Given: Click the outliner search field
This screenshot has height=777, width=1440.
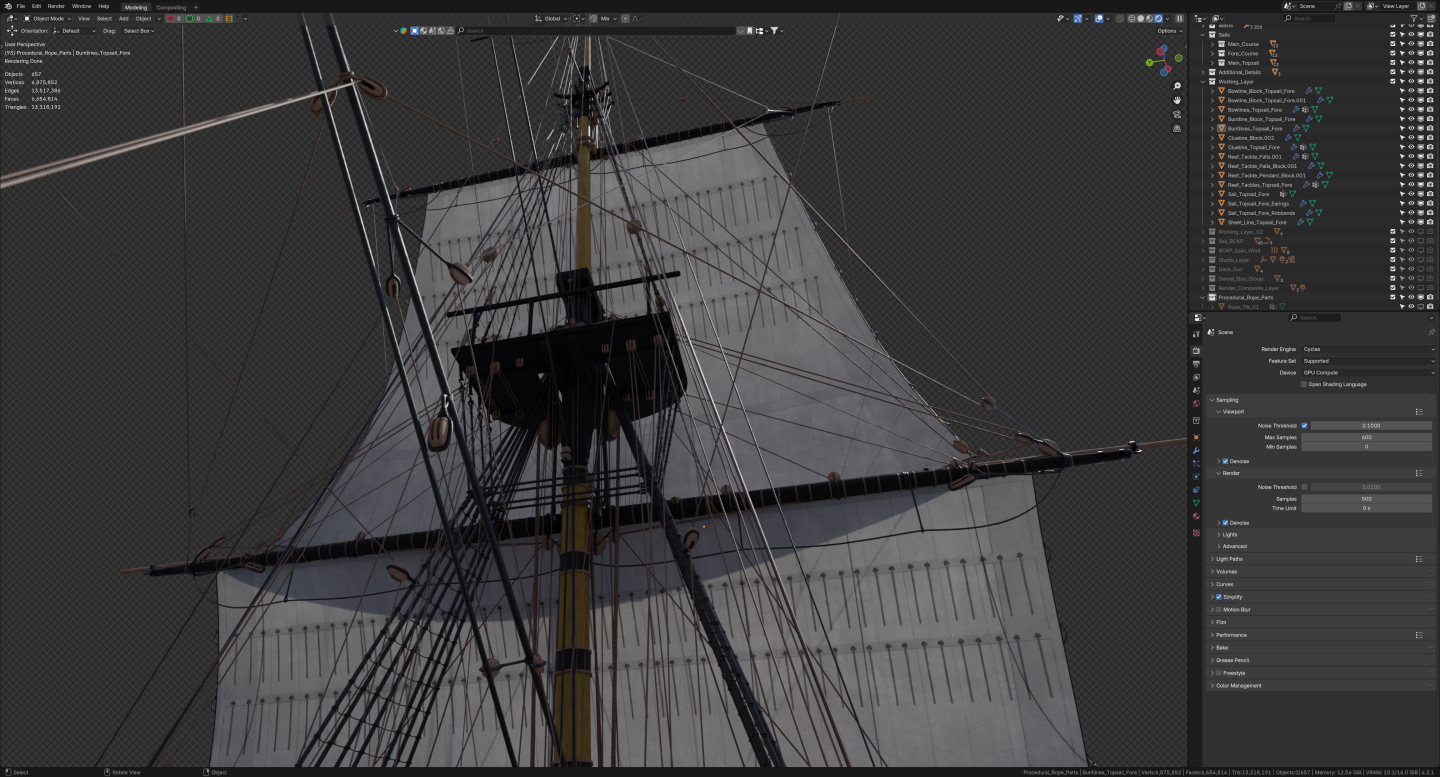Looking at the screenshot, I should 1310,18.
